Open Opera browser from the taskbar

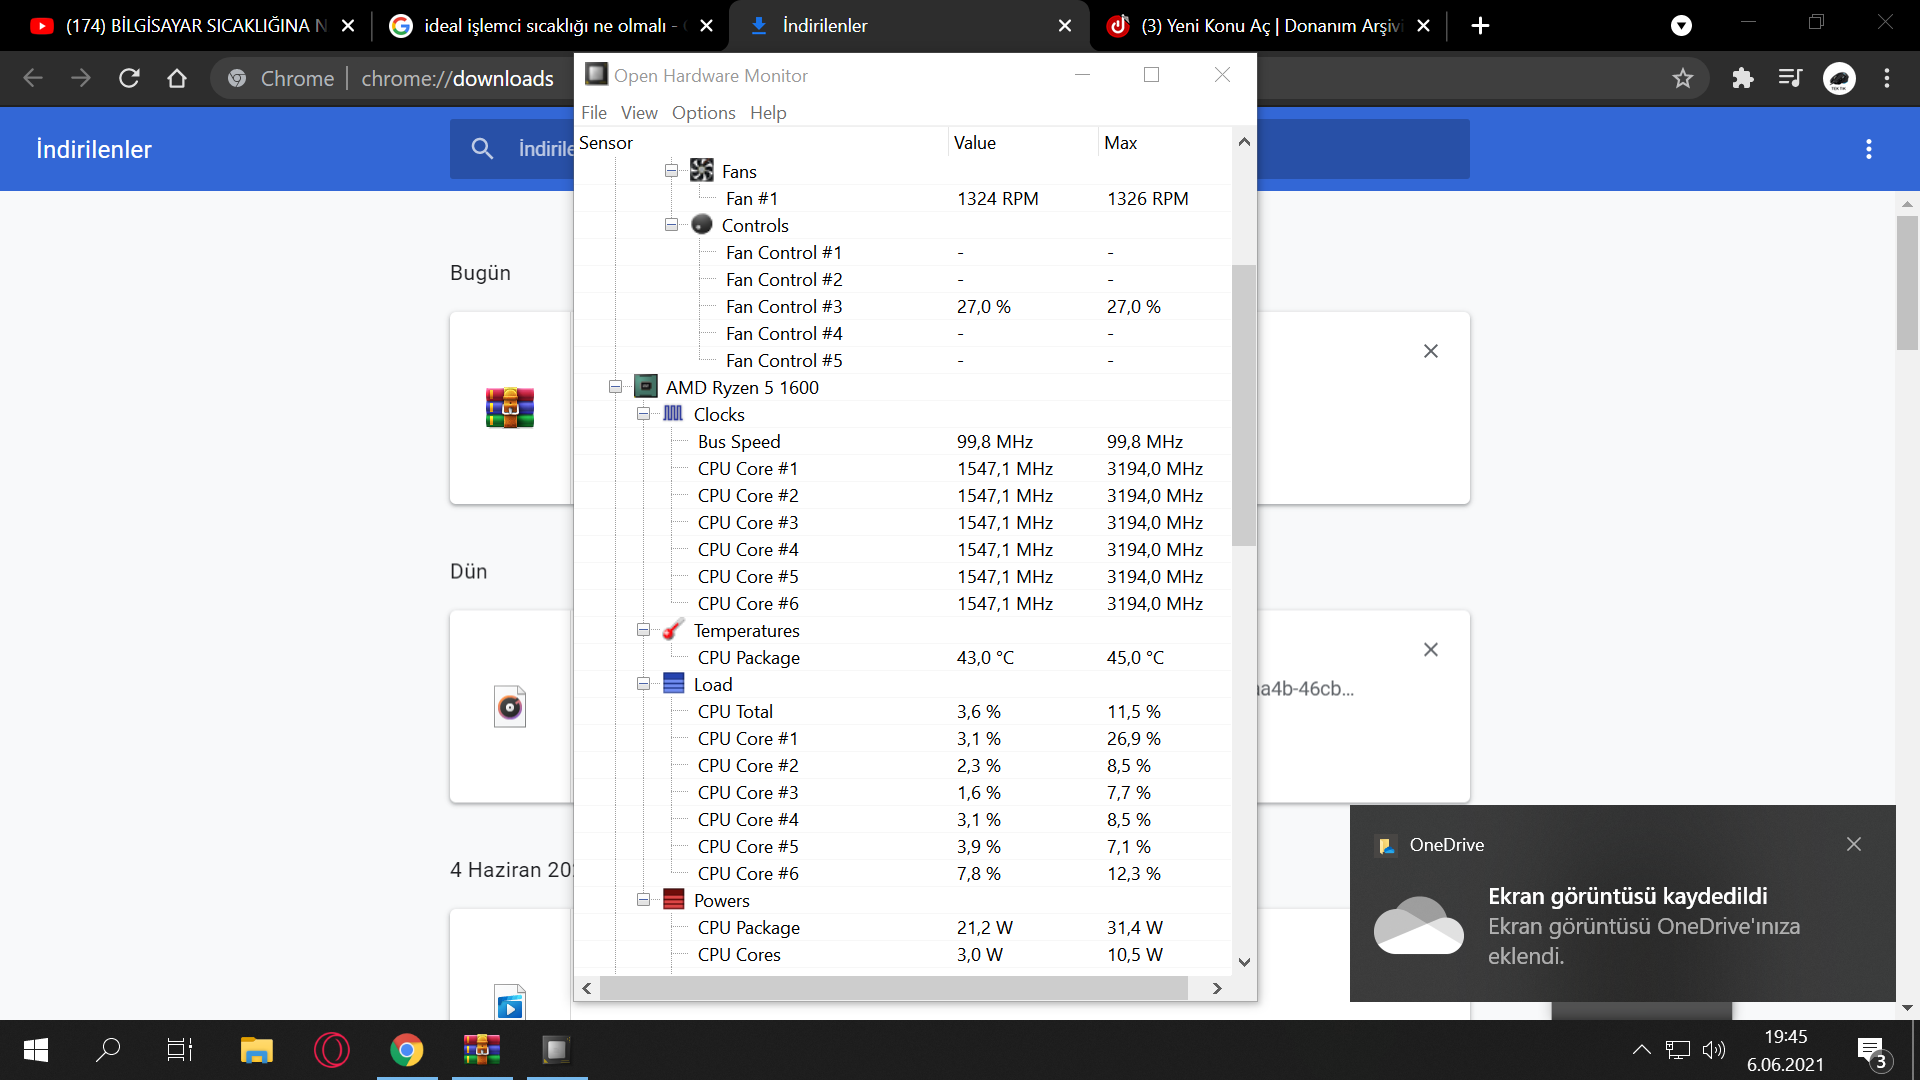point(331,1050)
